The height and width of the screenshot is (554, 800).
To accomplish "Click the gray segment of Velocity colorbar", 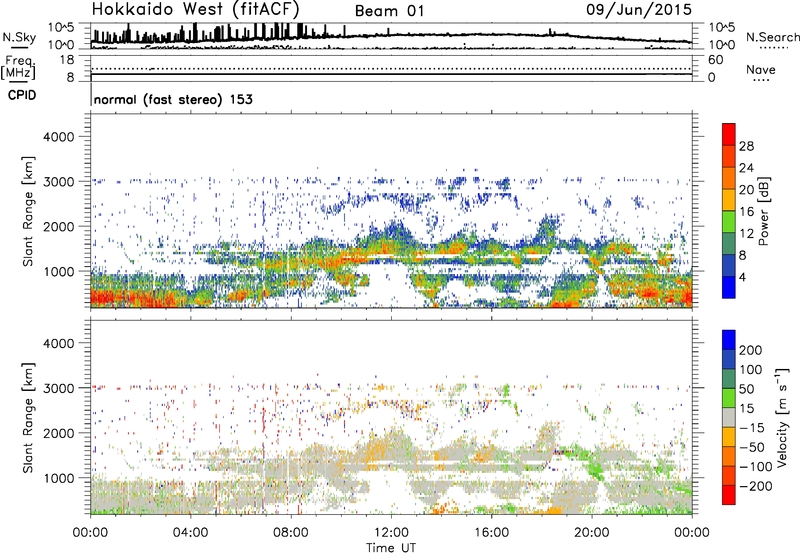I will coord(729,417).
